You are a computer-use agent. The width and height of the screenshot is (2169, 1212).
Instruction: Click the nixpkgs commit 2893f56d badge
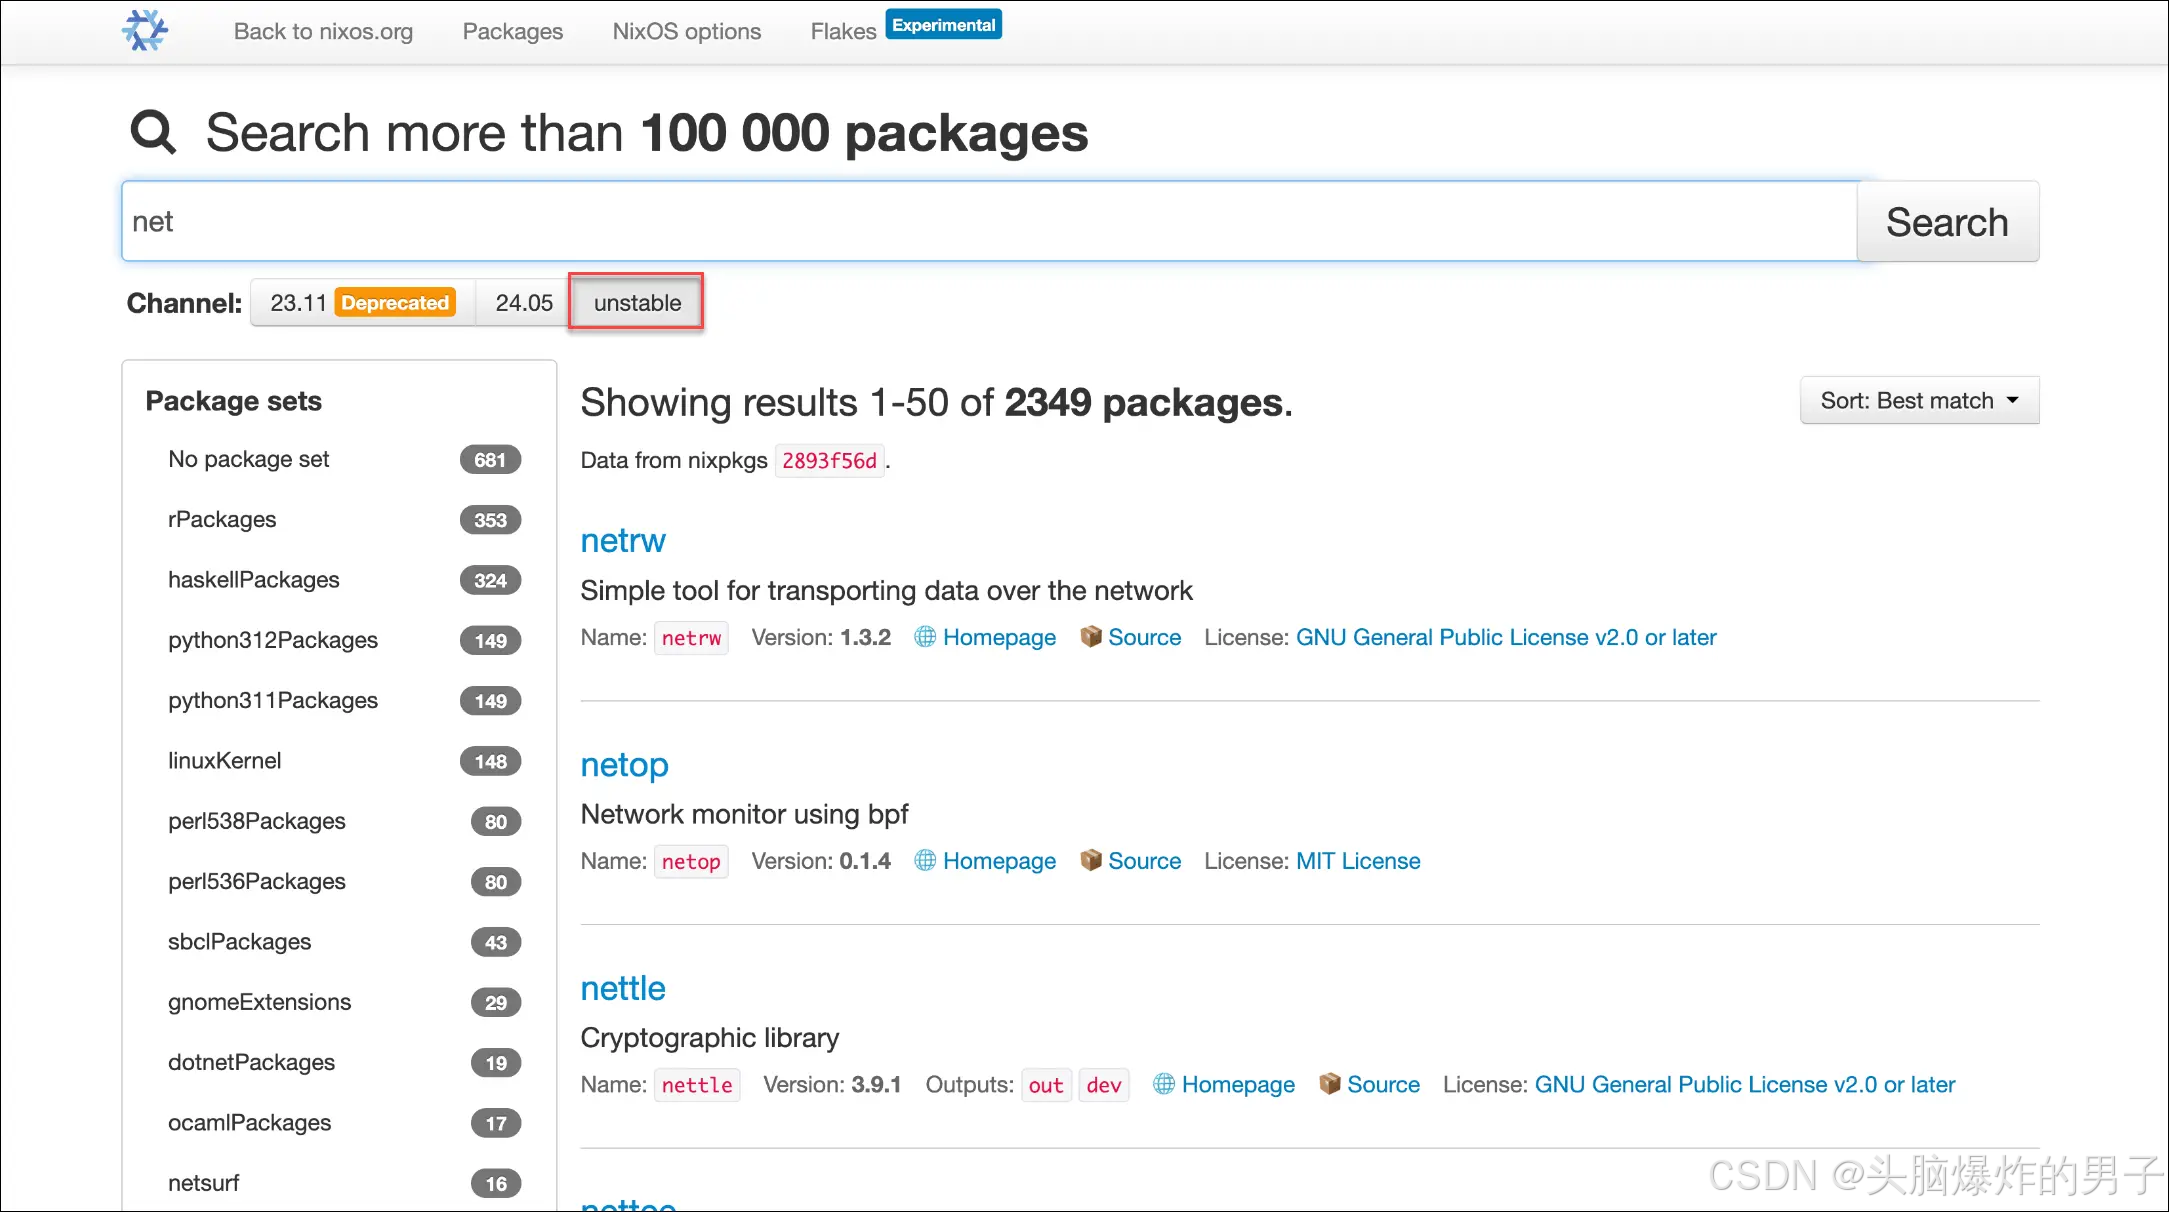click(x=829, y=461)
